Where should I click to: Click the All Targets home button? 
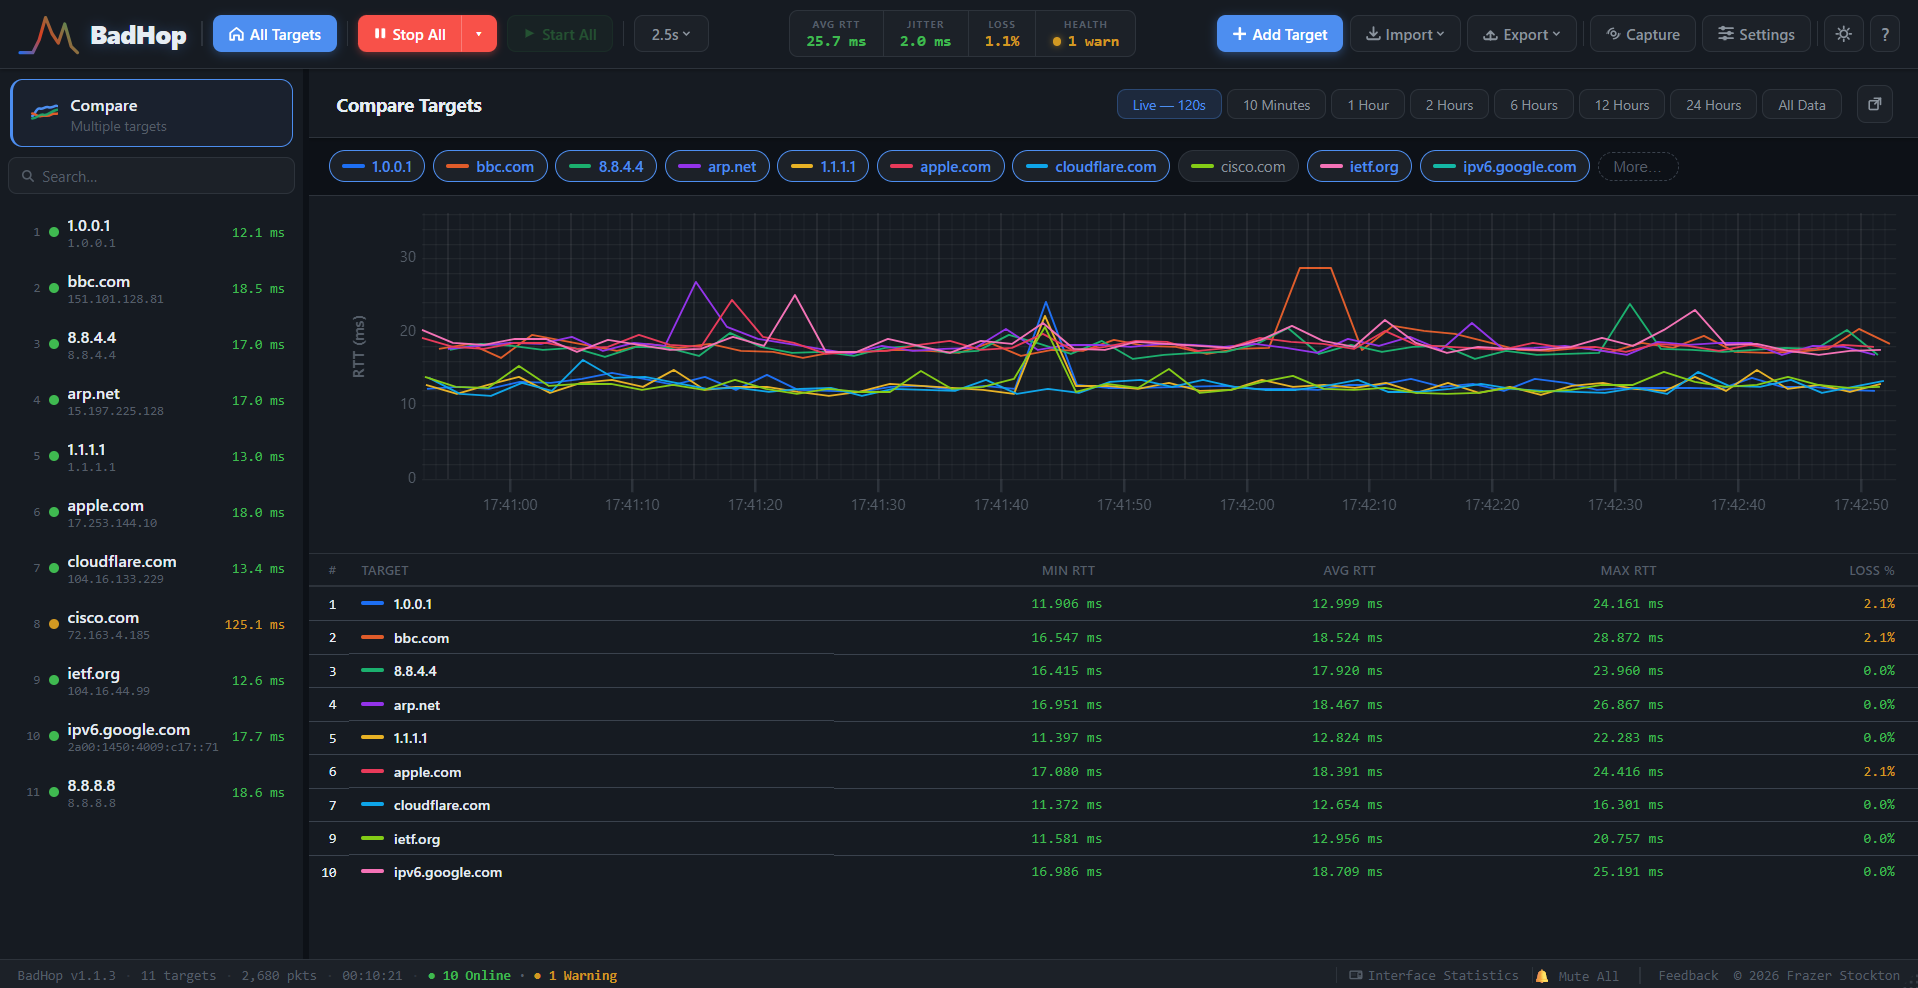coord(275,34)
